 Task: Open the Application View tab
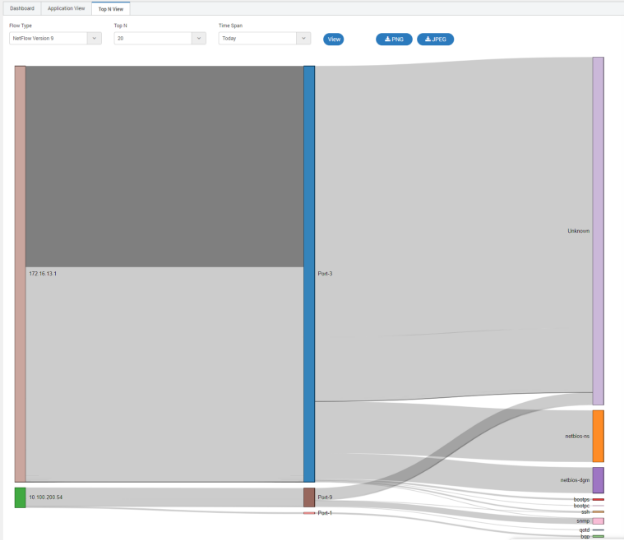66,8
